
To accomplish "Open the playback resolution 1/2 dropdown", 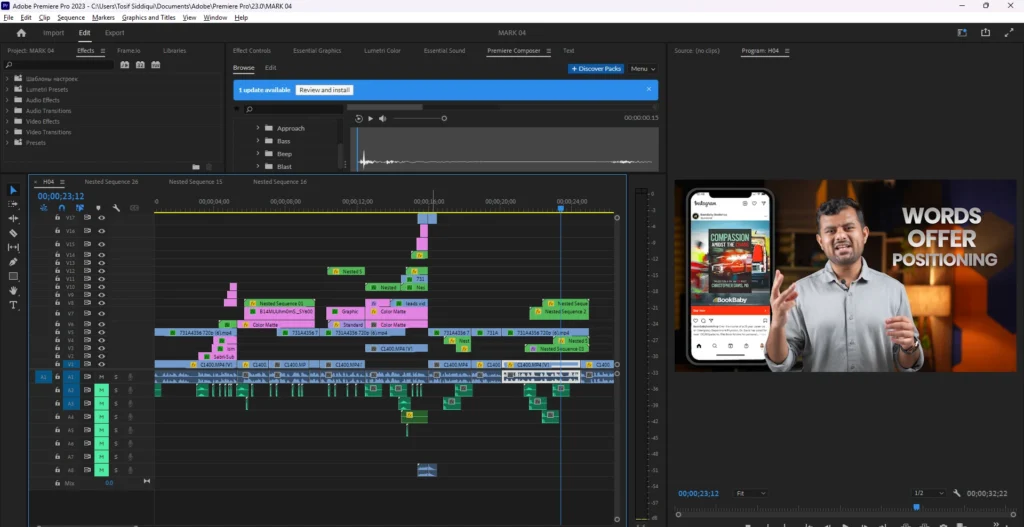I will [x=929, y=493].
